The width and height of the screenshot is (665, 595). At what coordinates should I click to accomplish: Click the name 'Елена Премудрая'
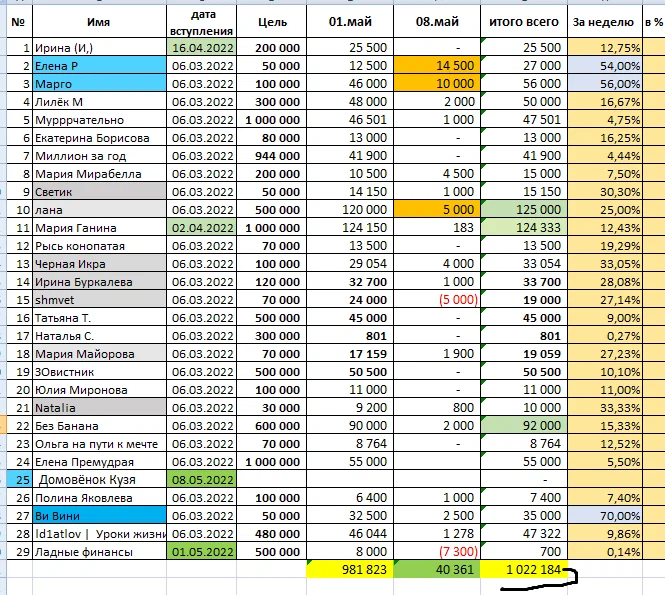(x=99, y=462)
